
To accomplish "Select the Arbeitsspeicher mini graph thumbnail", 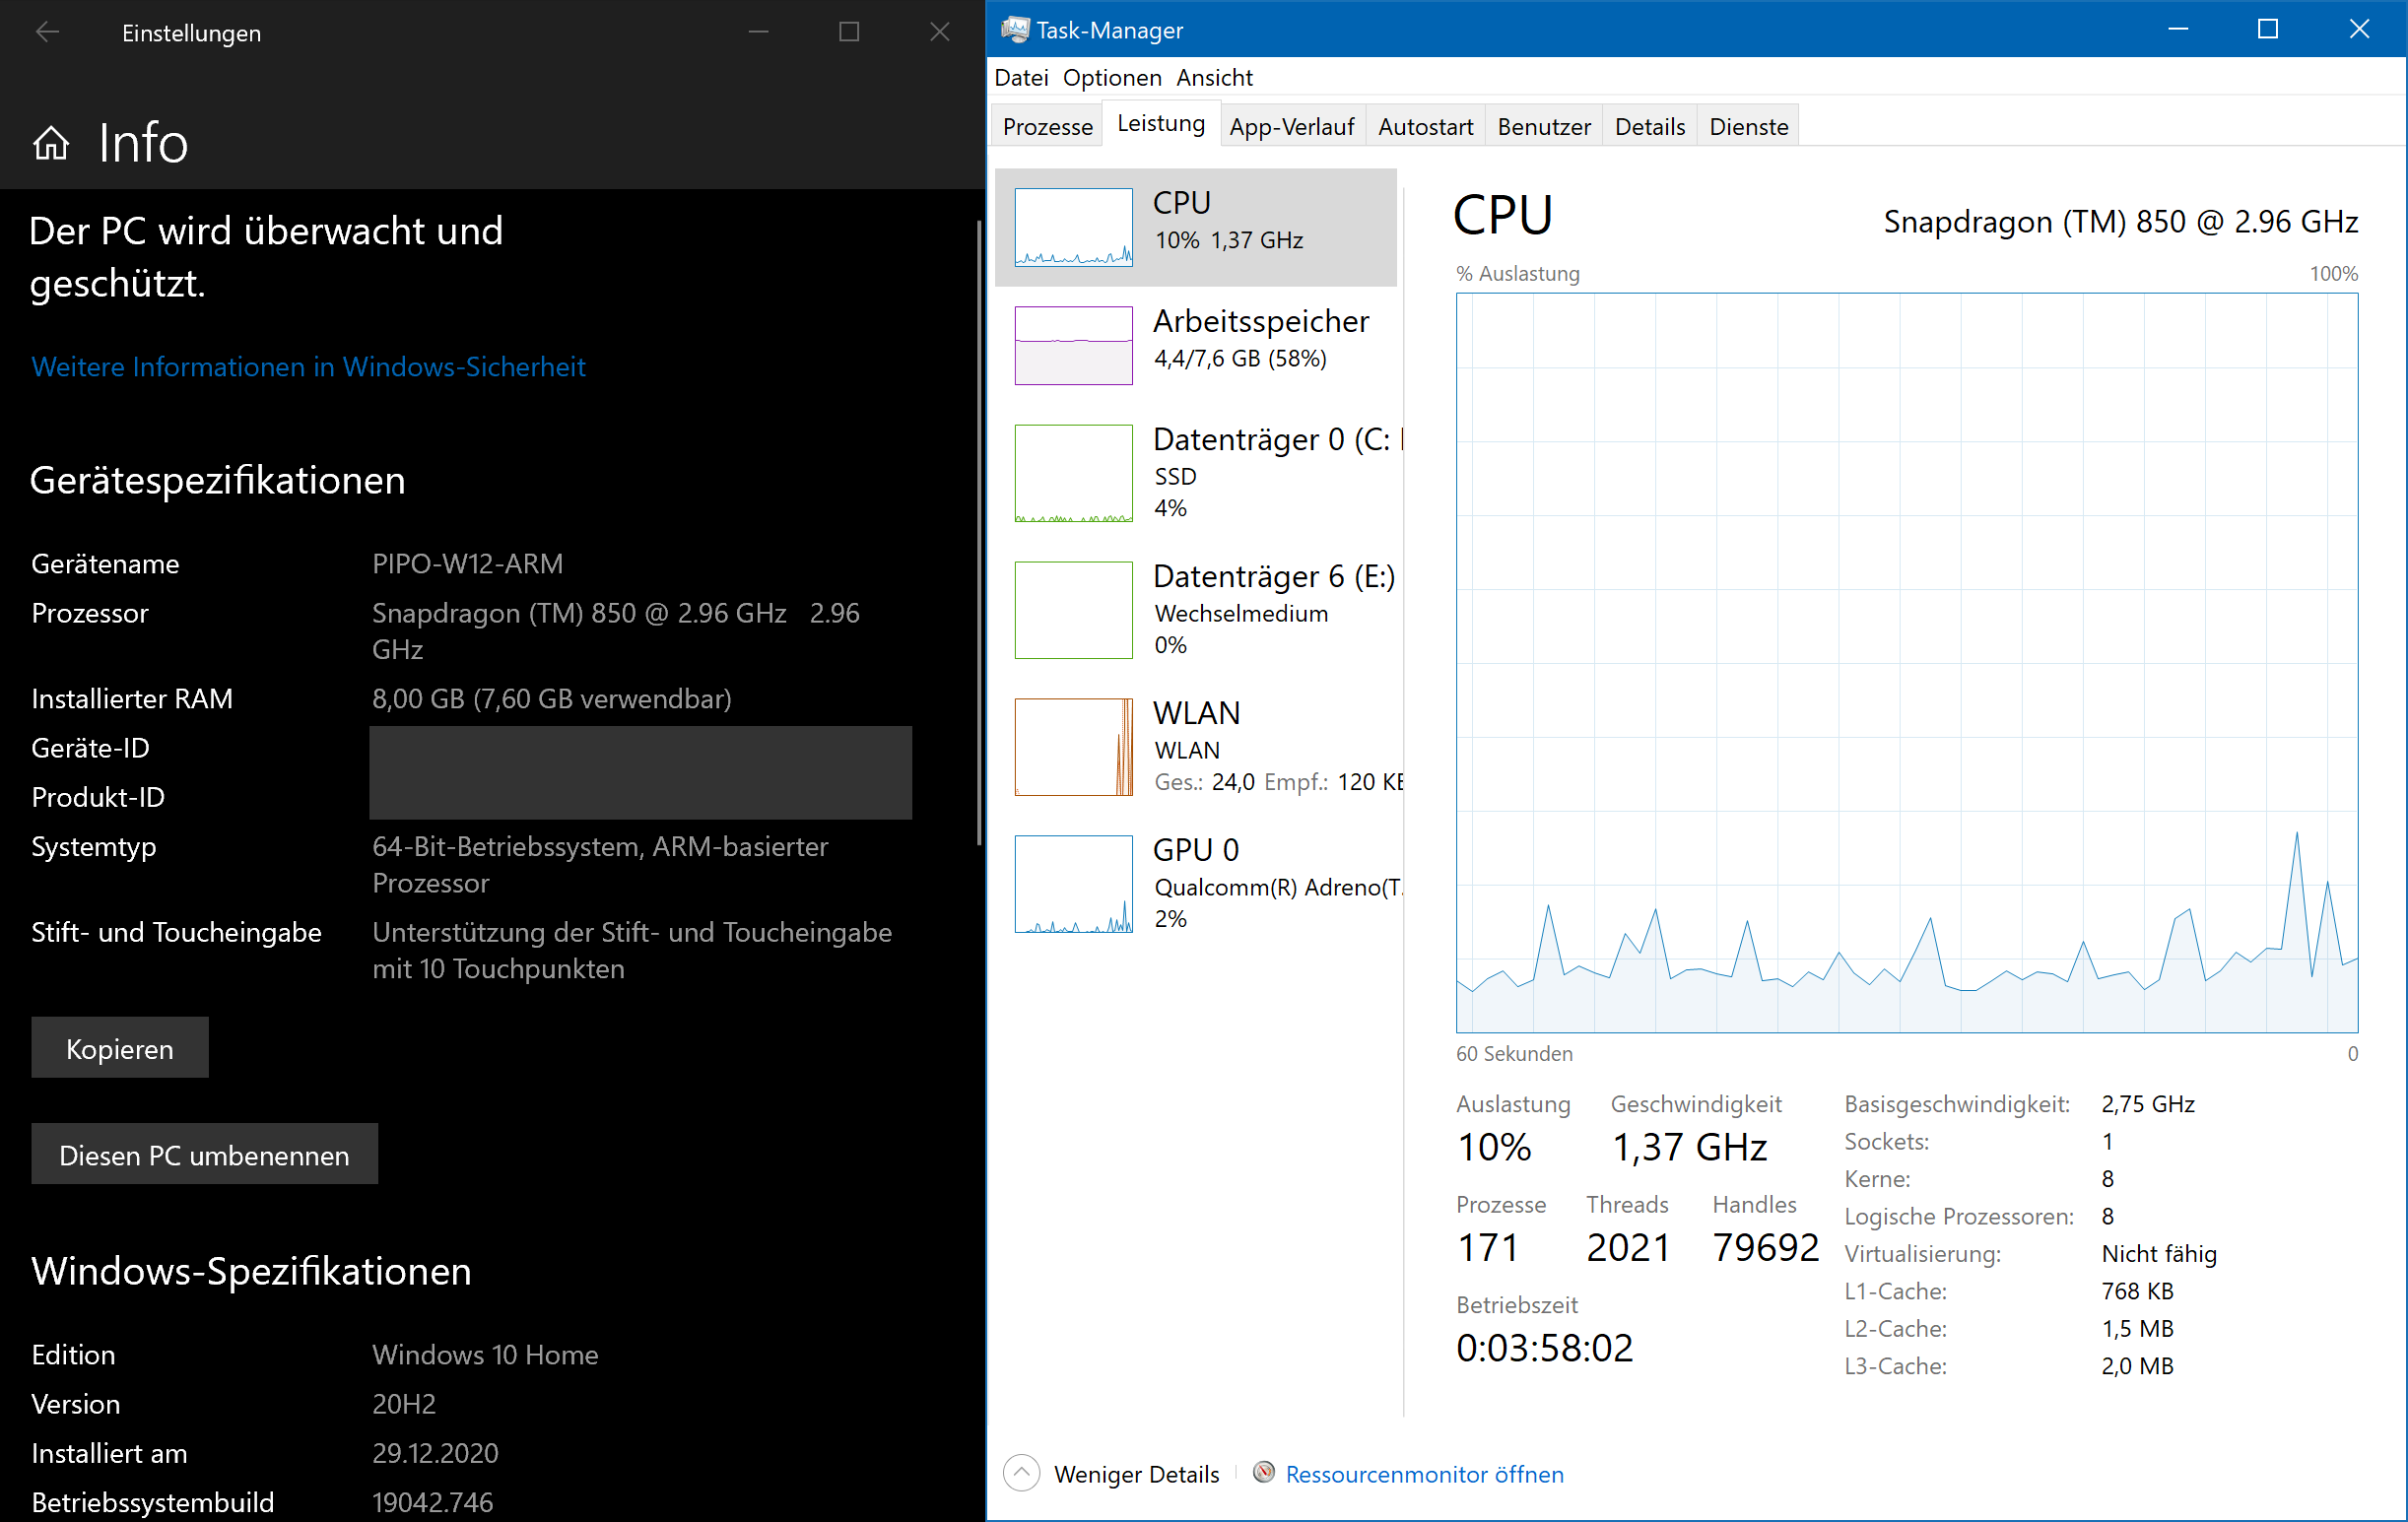I will coord(1073,345).
